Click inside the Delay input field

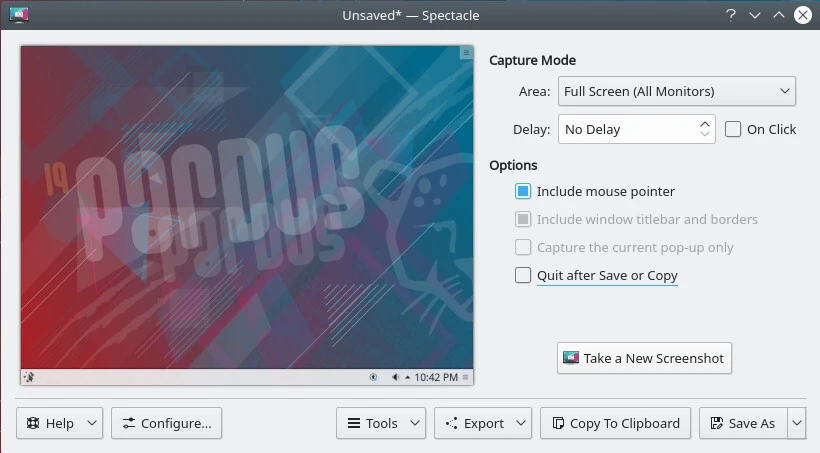(x=625, y=129)
